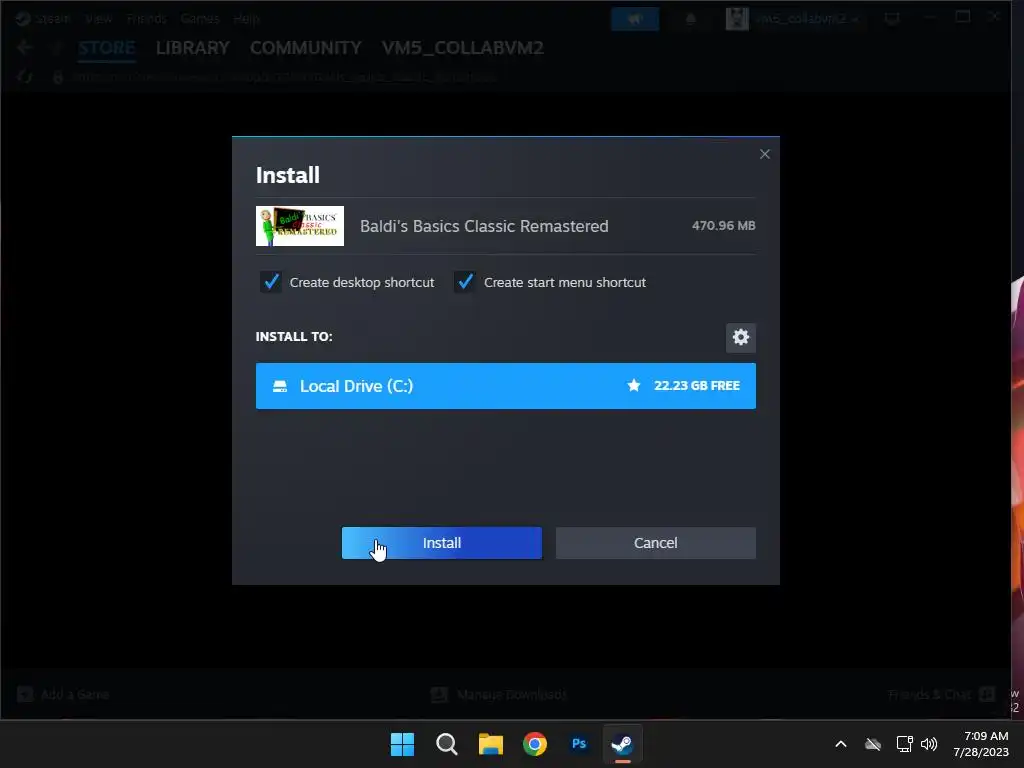Click Steam icon in taskbar
Image resolution: width=1024 pixels, height=768 pixels.
click(622, 744)
